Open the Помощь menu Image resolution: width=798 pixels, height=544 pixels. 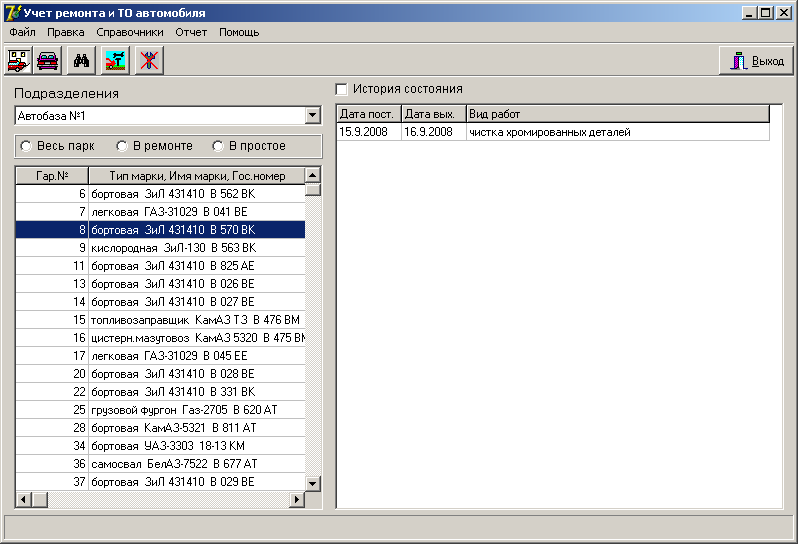click(239, 32)
